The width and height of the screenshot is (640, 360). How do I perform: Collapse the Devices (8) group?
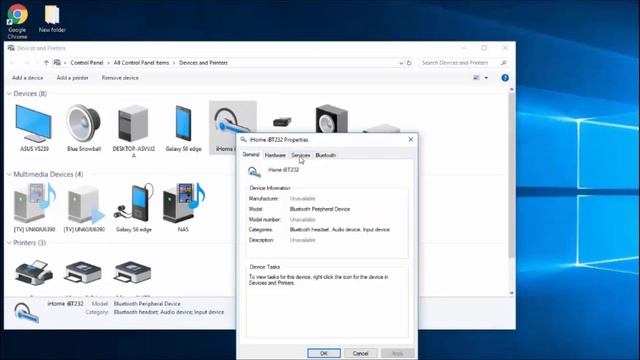click(x=9, y=94)
